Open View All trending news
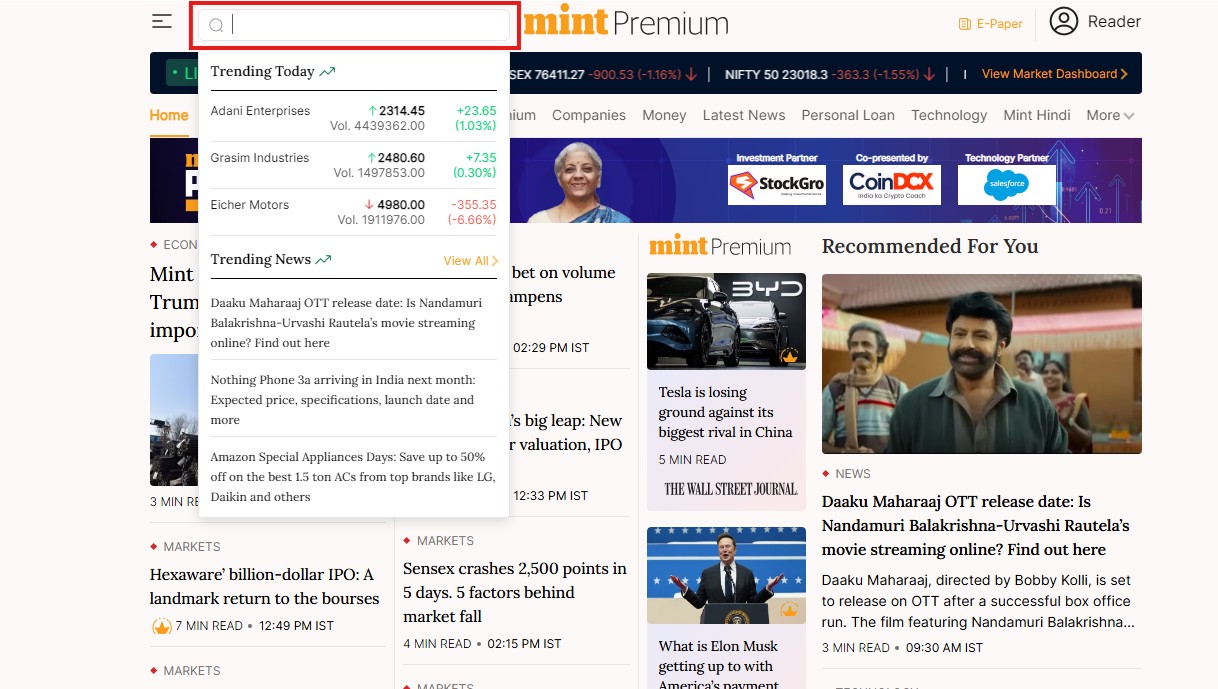 (470, 261)
